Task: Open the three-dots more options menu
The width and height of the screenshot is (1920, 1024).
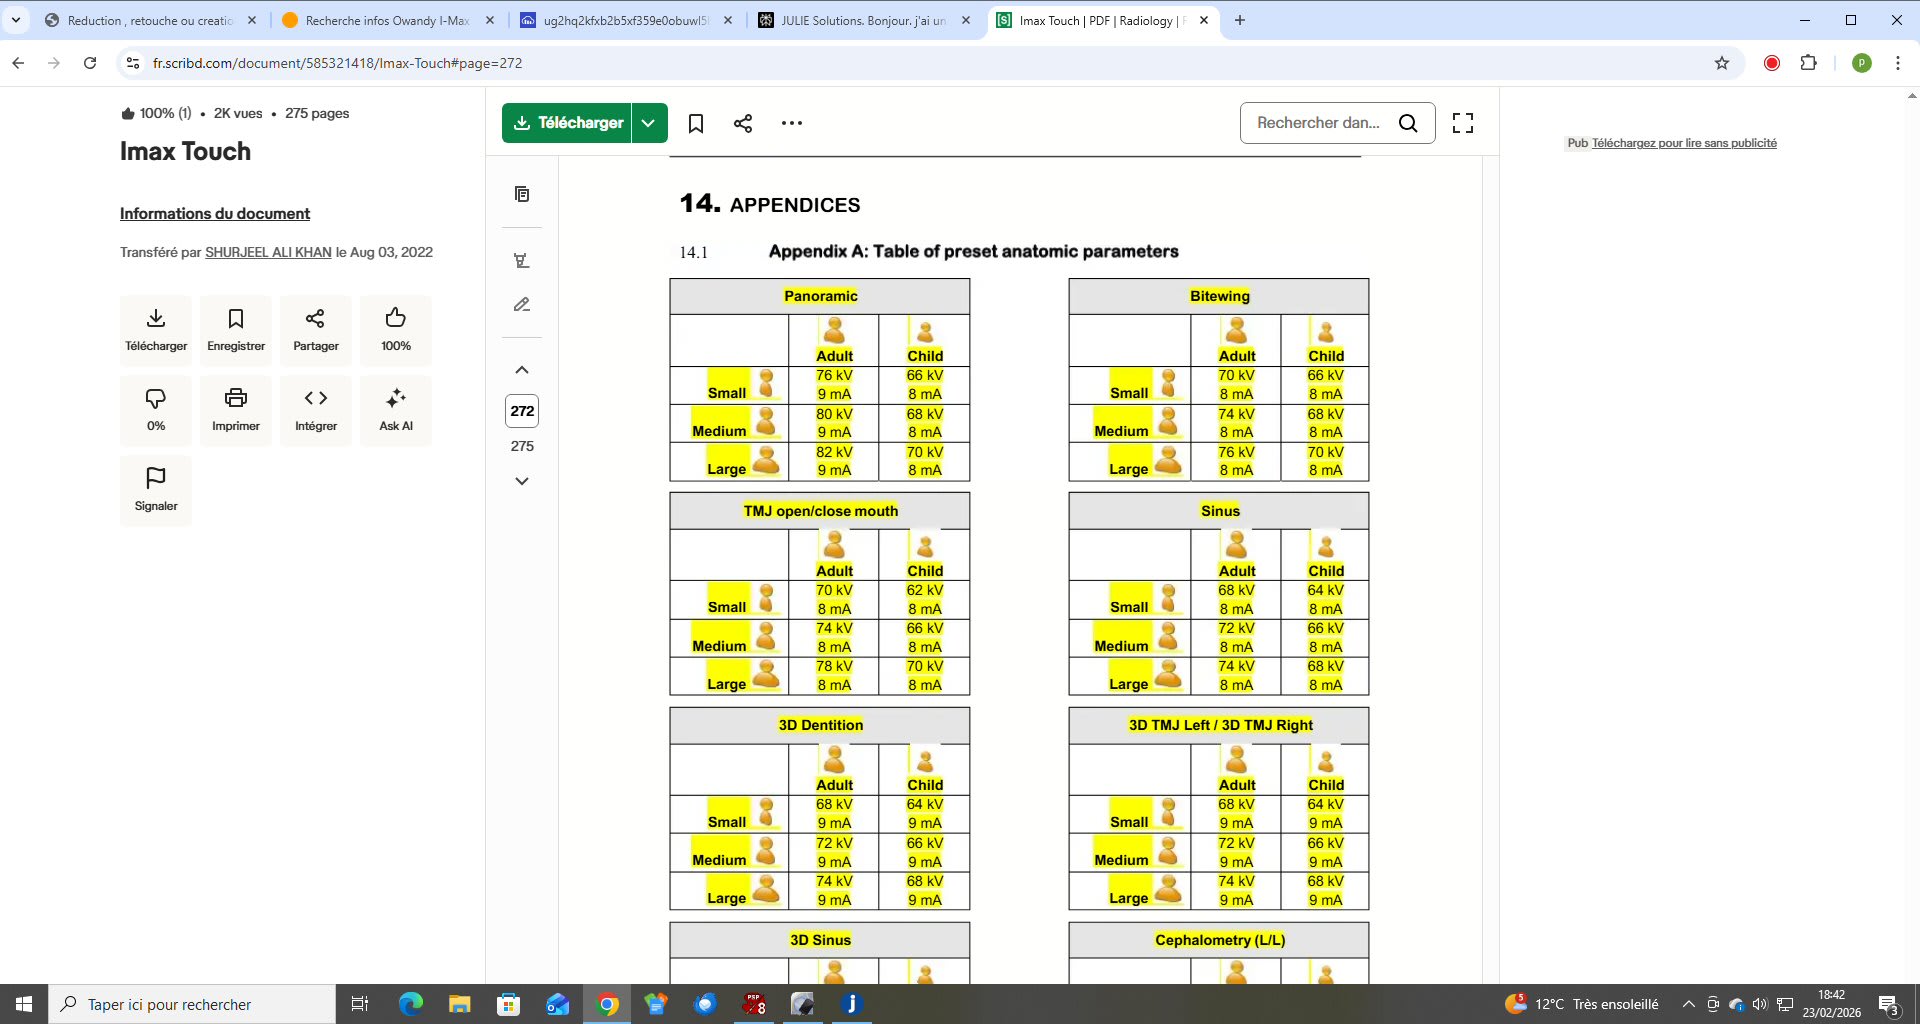Action: (792, 123)
